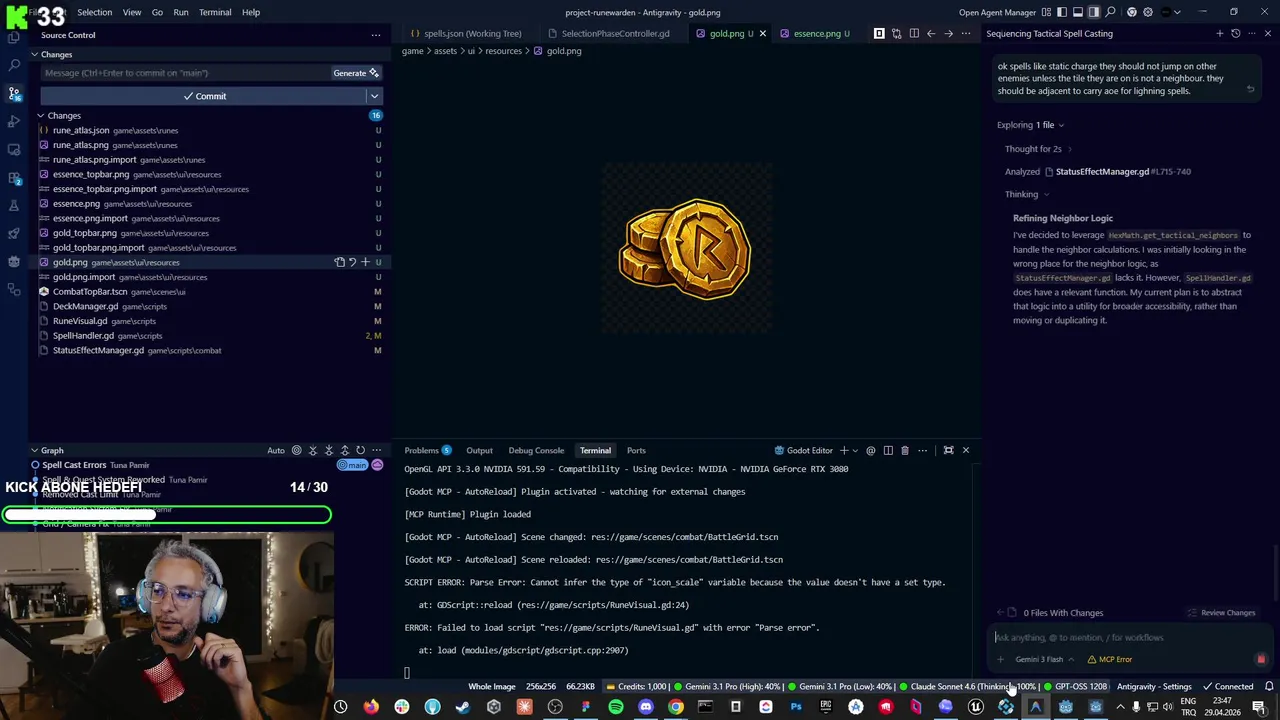Expand 'Thought for 2s' section

click(x=1038, y=149)
